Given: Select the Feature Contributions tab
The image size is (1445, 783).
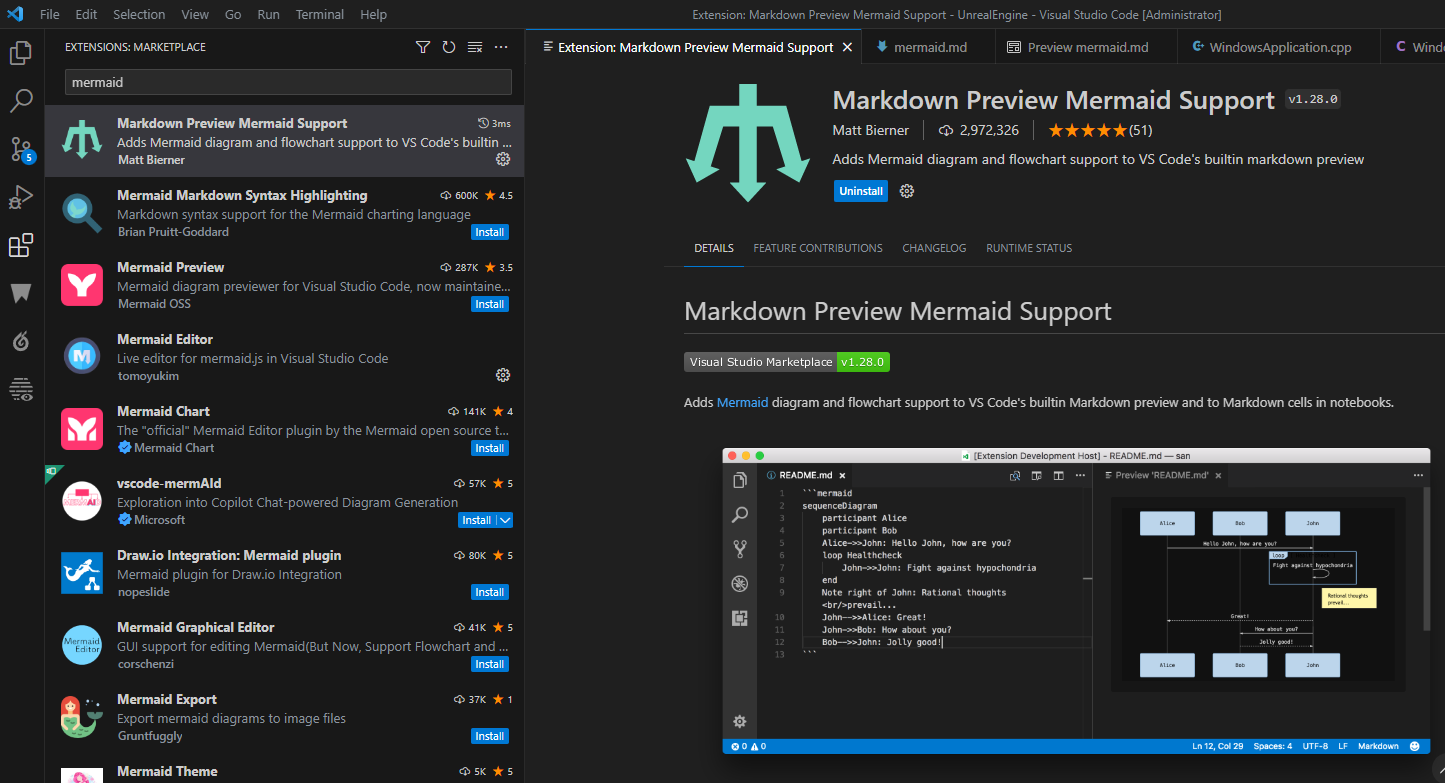Looking at the screenshot, I should pyautogui.click(x=818, y=248).
